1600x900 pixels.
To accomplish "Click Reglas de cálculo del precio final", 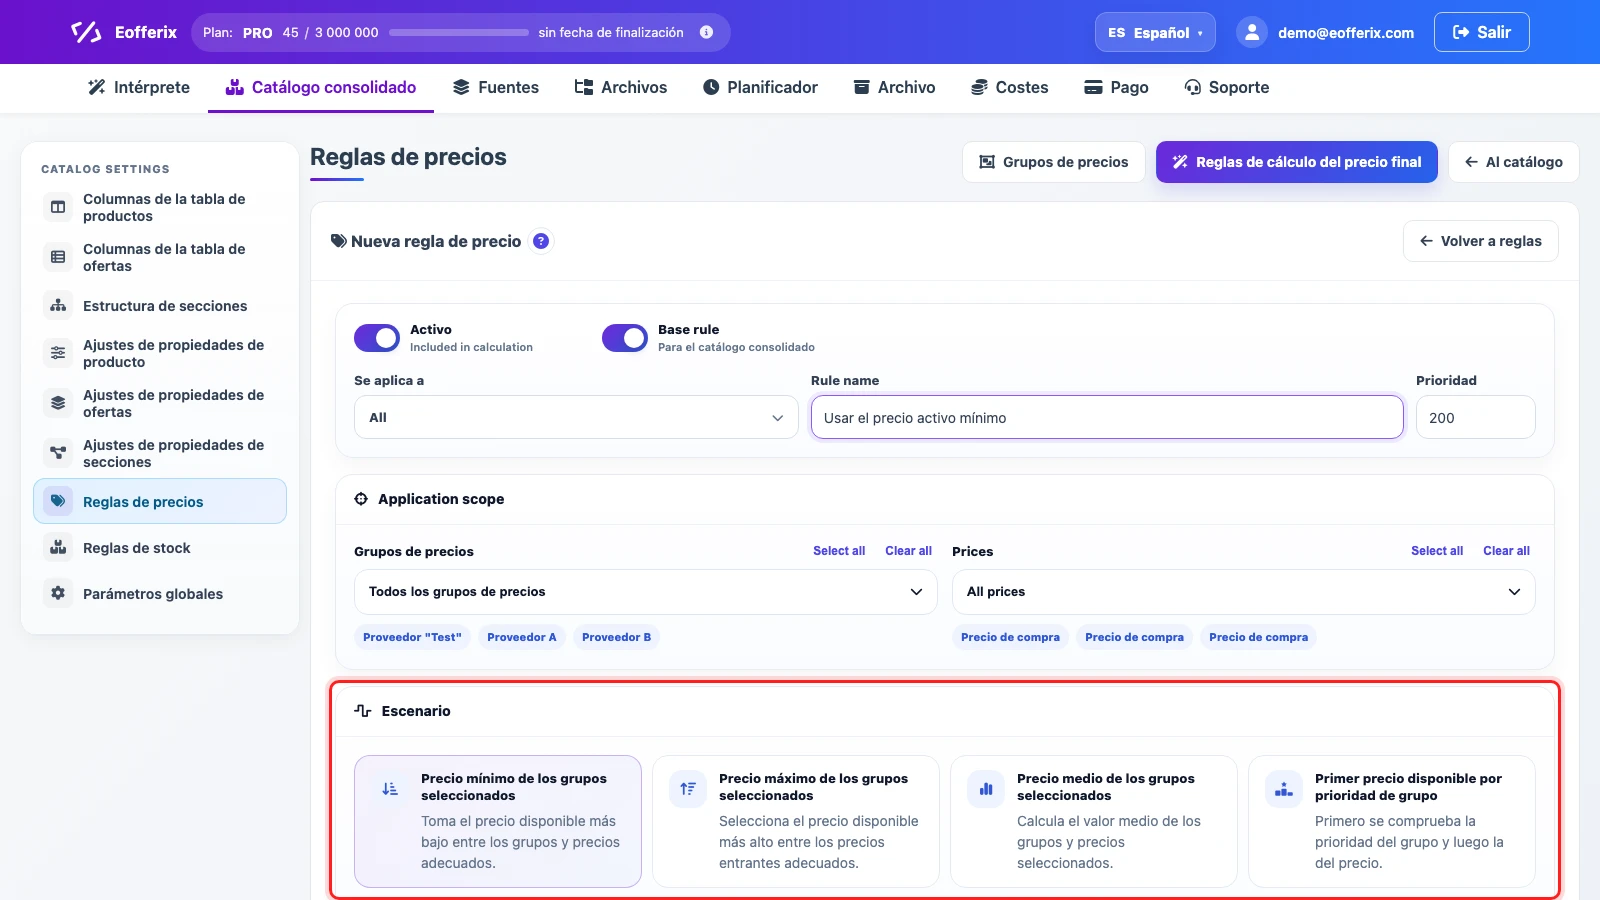I will point(1297,162).
